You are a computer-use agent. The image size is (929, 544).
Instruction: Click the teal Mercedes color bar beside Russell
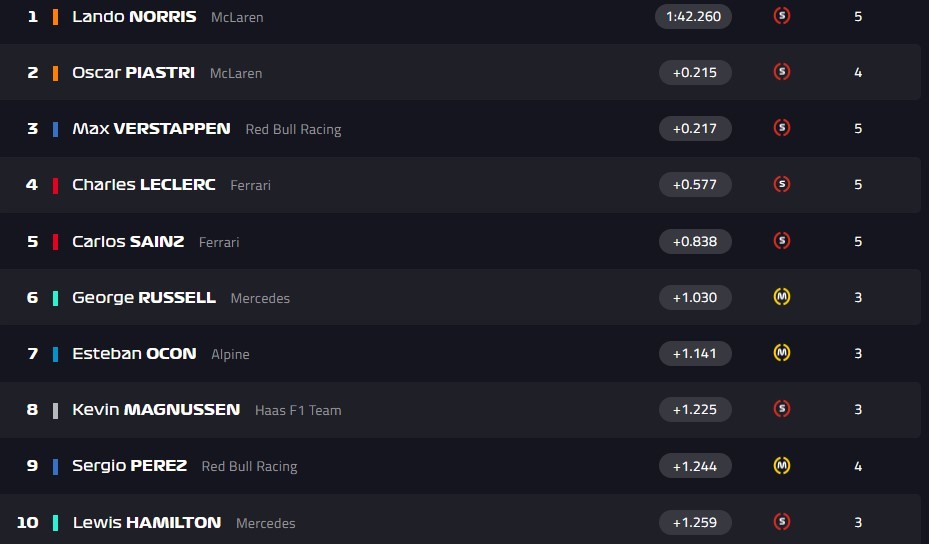click(x=55, y=298)
